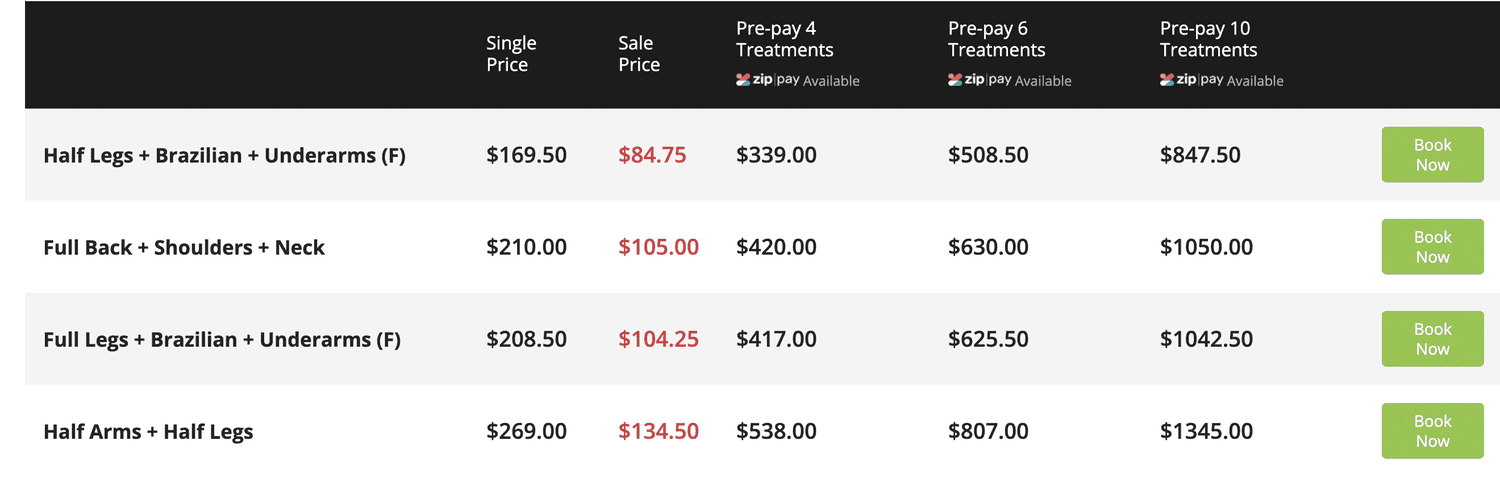This screenshot has height=490, width=1500.
Task: Click the $134.50 red sale price
Action: [x=658, y=431]
